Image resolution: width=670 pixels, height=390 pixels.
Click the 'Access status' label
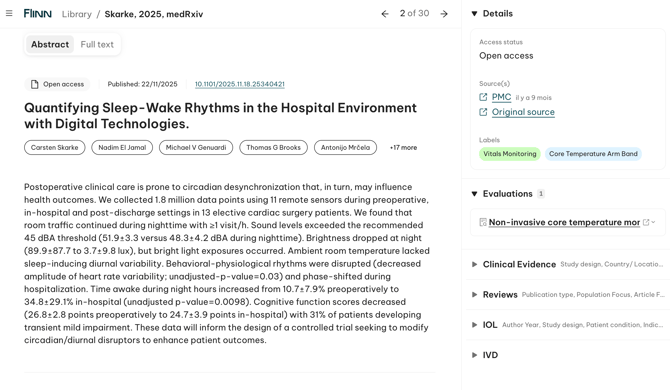coord(501,42)
